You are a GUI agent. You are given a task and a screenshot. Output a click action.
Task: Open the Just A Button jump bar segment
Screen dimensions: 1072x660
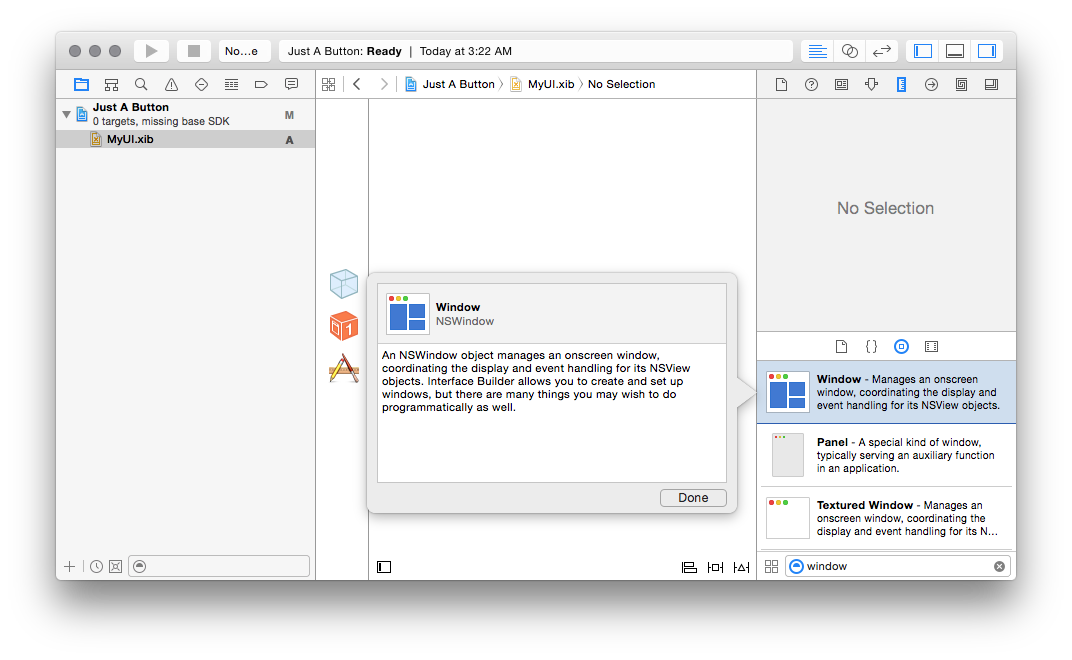pyautogui.click(x=450, y=84)
